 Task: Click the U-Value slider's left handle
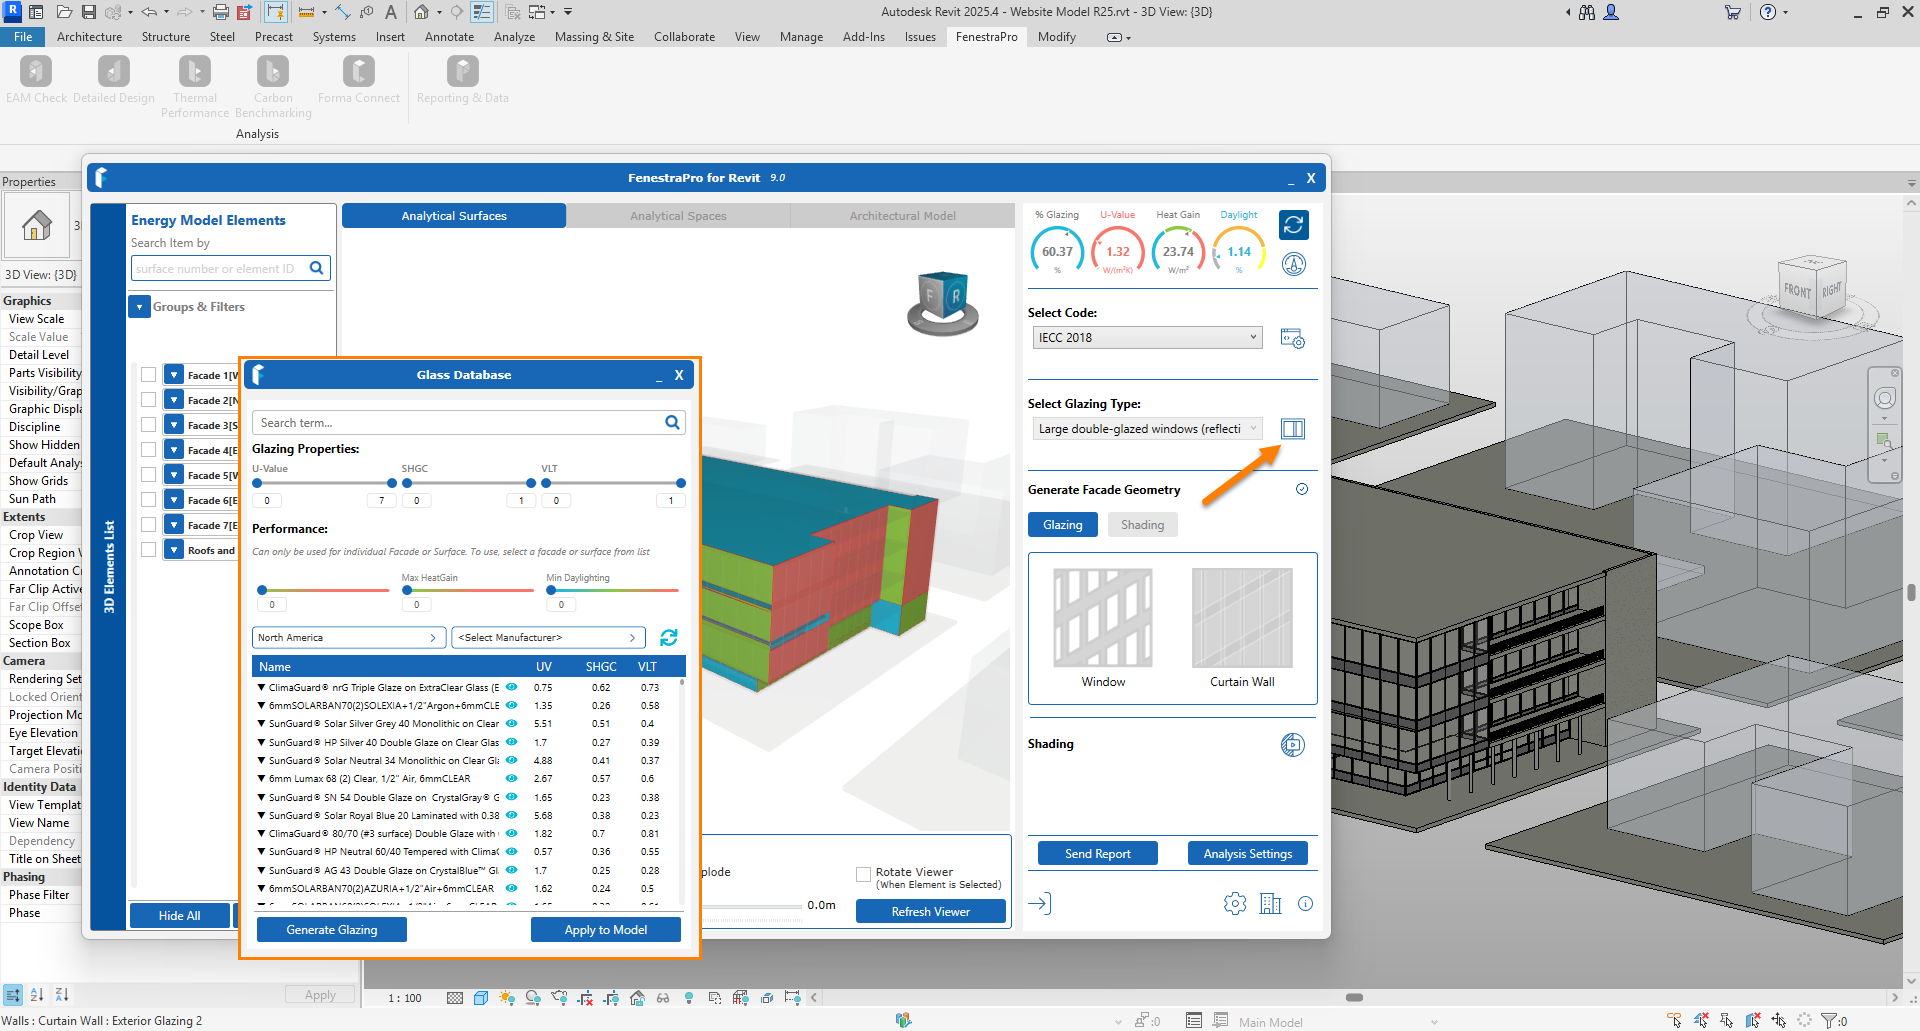point(258,483)
